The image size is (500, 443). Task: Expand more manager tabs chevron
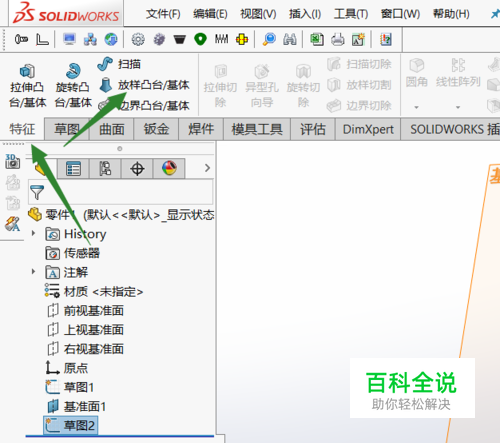207,168
